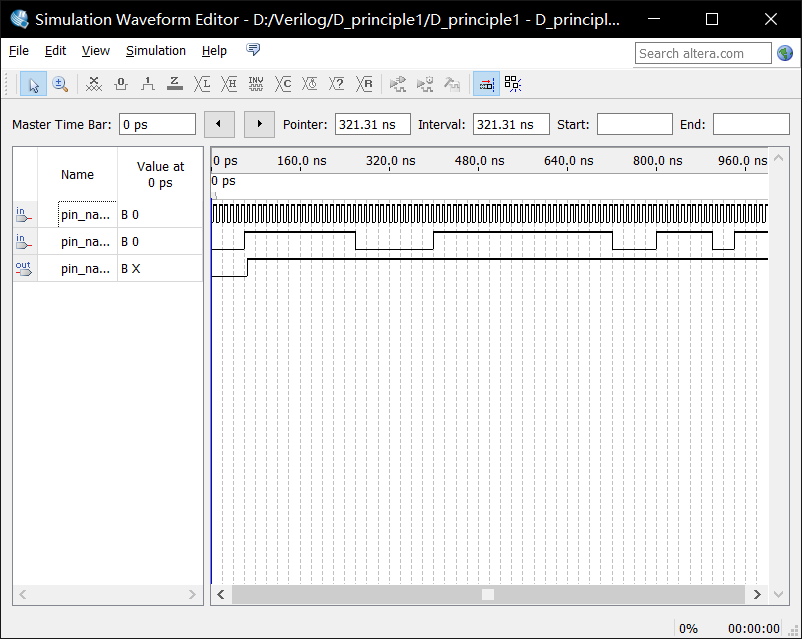
Task: Click waveform vertical scroll up arrow
Action: pos(778,158)
